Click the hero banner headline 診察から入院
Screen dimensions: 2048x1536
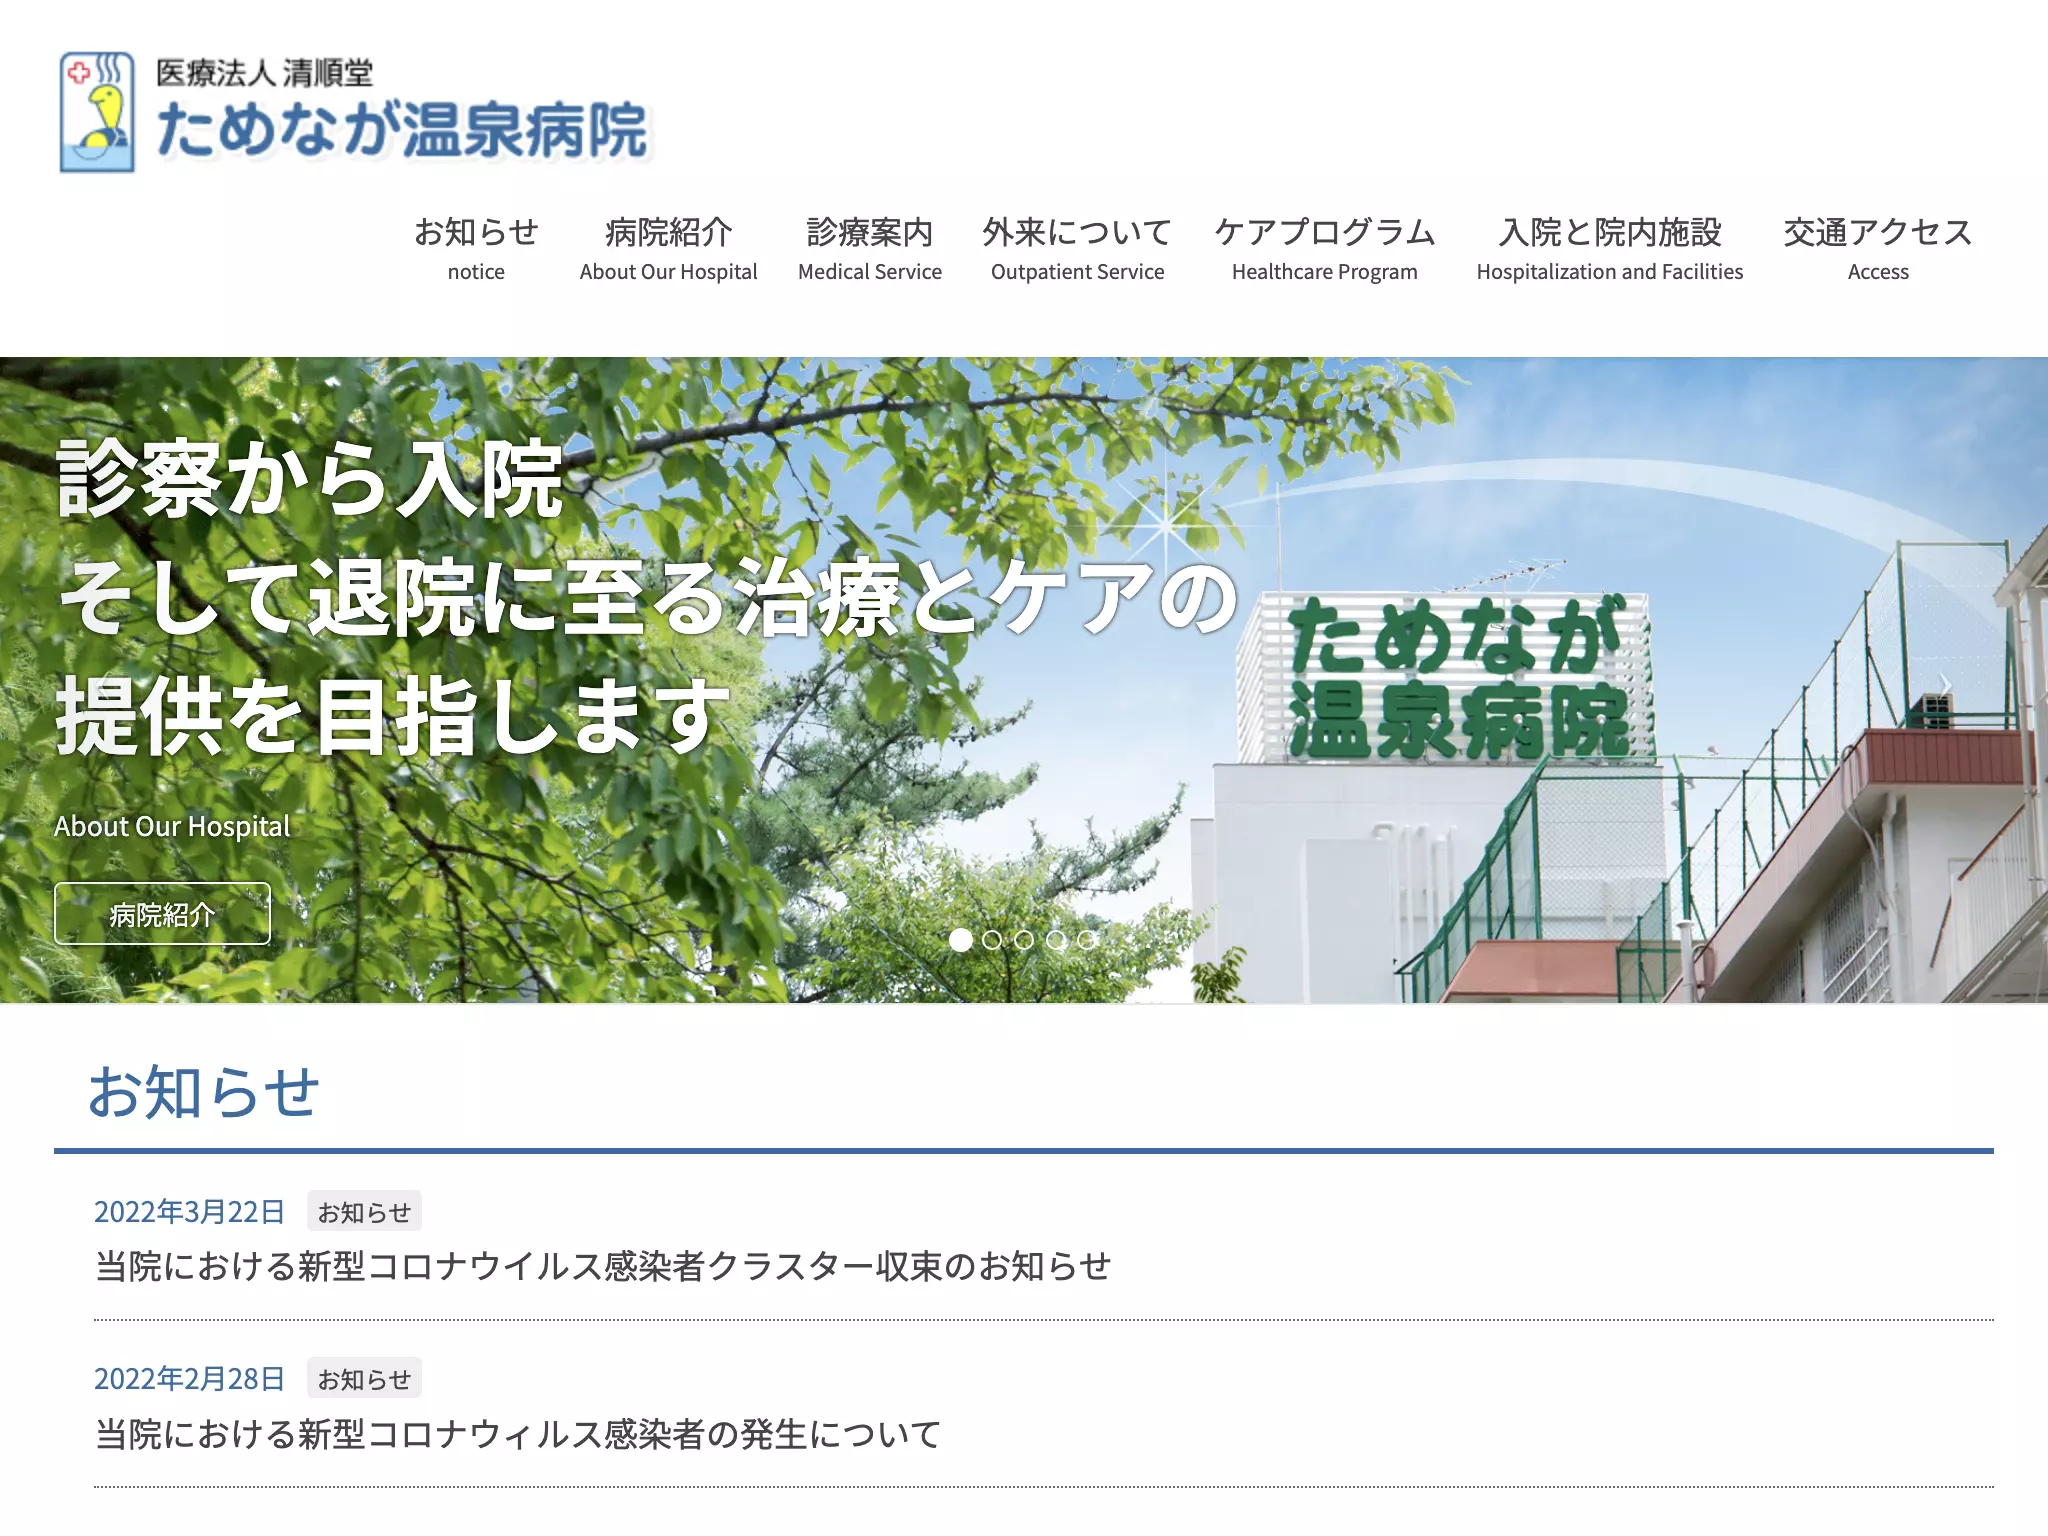310,480
